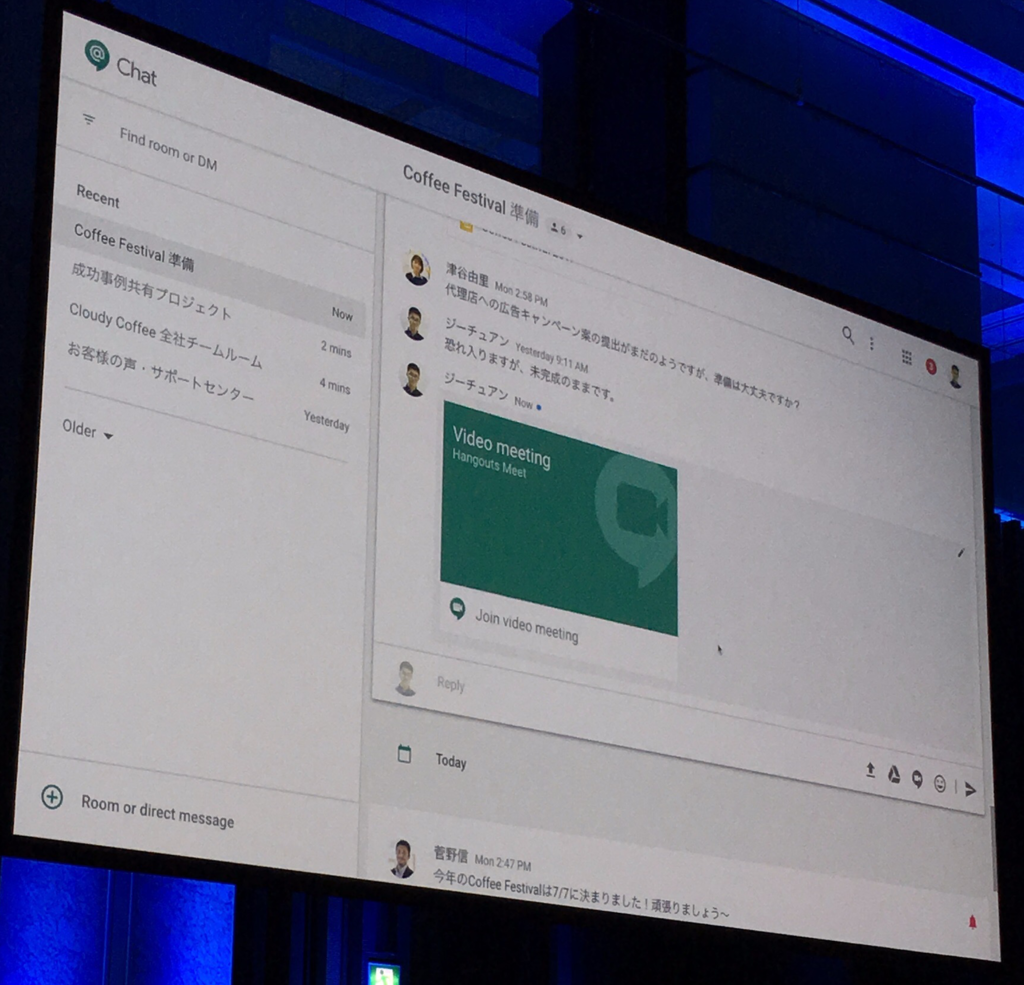The height and width of the screenshot is (985, 1024).
Task: Click the avatar beside the Yesterday 9:11 AM message
Action: click(414, 323)
